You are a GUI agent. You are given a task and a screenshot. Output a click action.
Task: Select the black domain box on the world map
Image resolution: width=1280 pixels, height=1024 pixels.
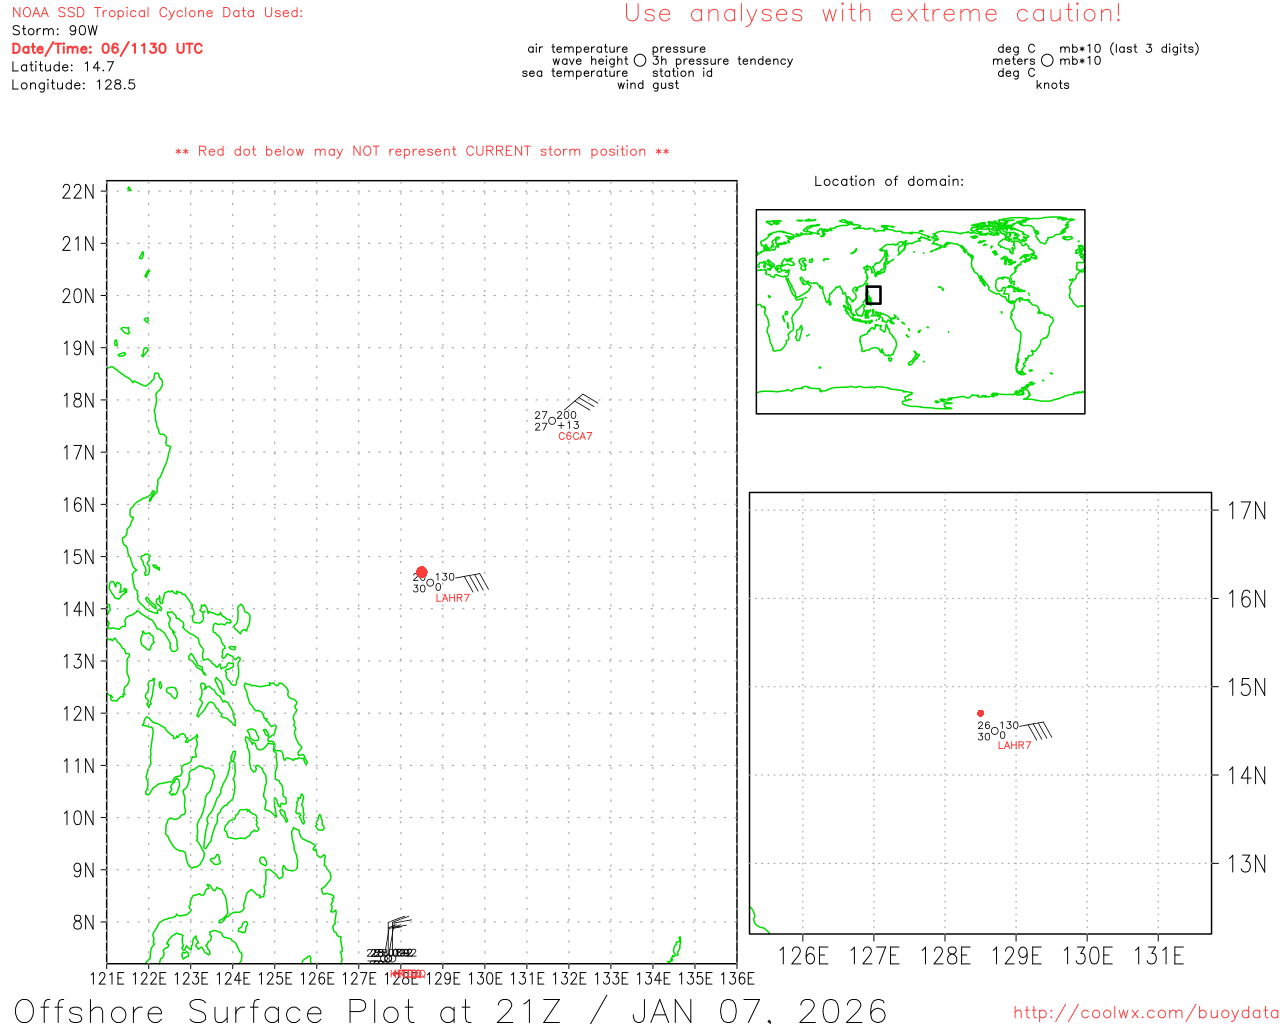[x=873, y=295]
